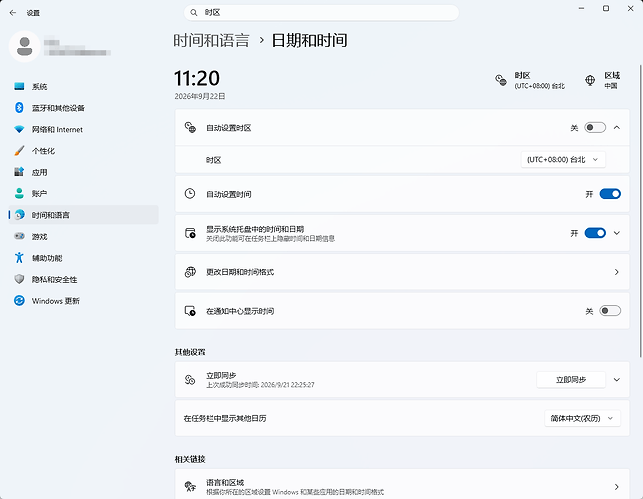The width and height of the screenshot is (643, 499).
Task: Click the 自动设置时区 row icon
Action: pyautogui.click(x=190, y=128)
